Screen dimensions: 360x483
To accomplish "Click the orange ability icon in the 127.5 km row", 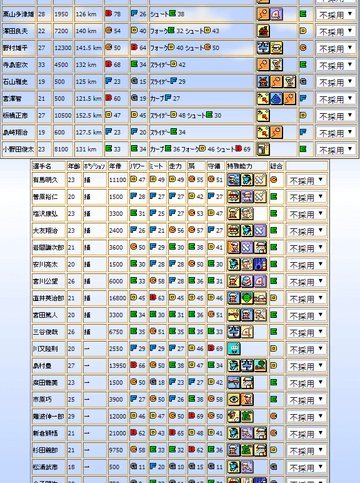I will [x=276, y=132].
